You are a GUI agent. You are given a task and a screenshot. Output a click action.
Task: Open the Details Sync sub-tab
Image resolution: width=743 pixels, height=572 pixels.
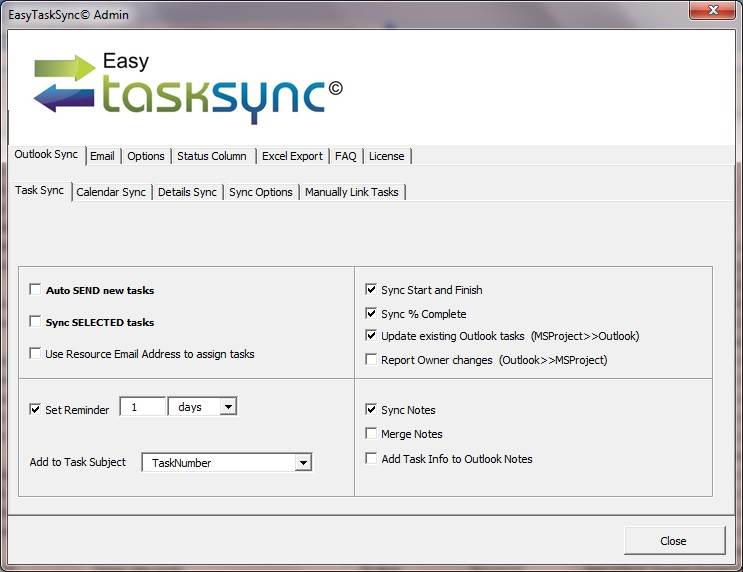(x=187, y=192)
